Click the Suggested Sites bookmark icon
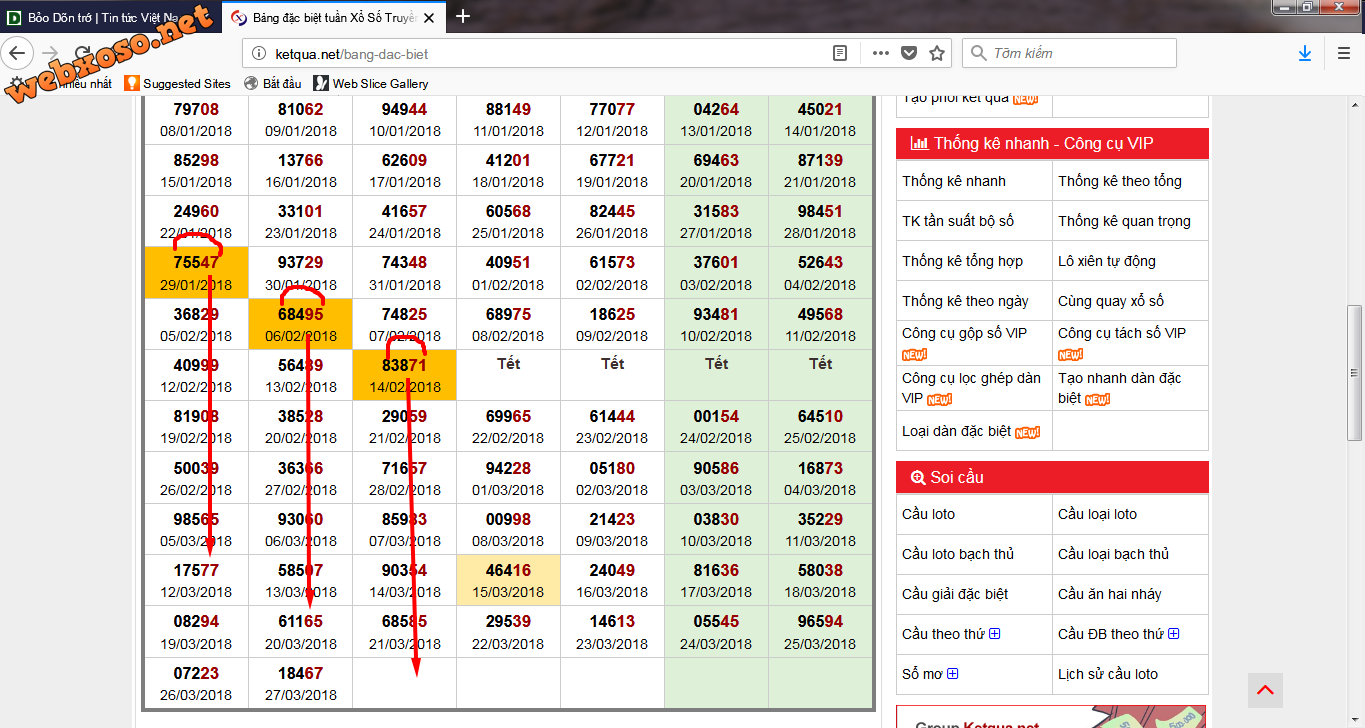This screenshot has height=728, width=1365. (x=131, y=84)
